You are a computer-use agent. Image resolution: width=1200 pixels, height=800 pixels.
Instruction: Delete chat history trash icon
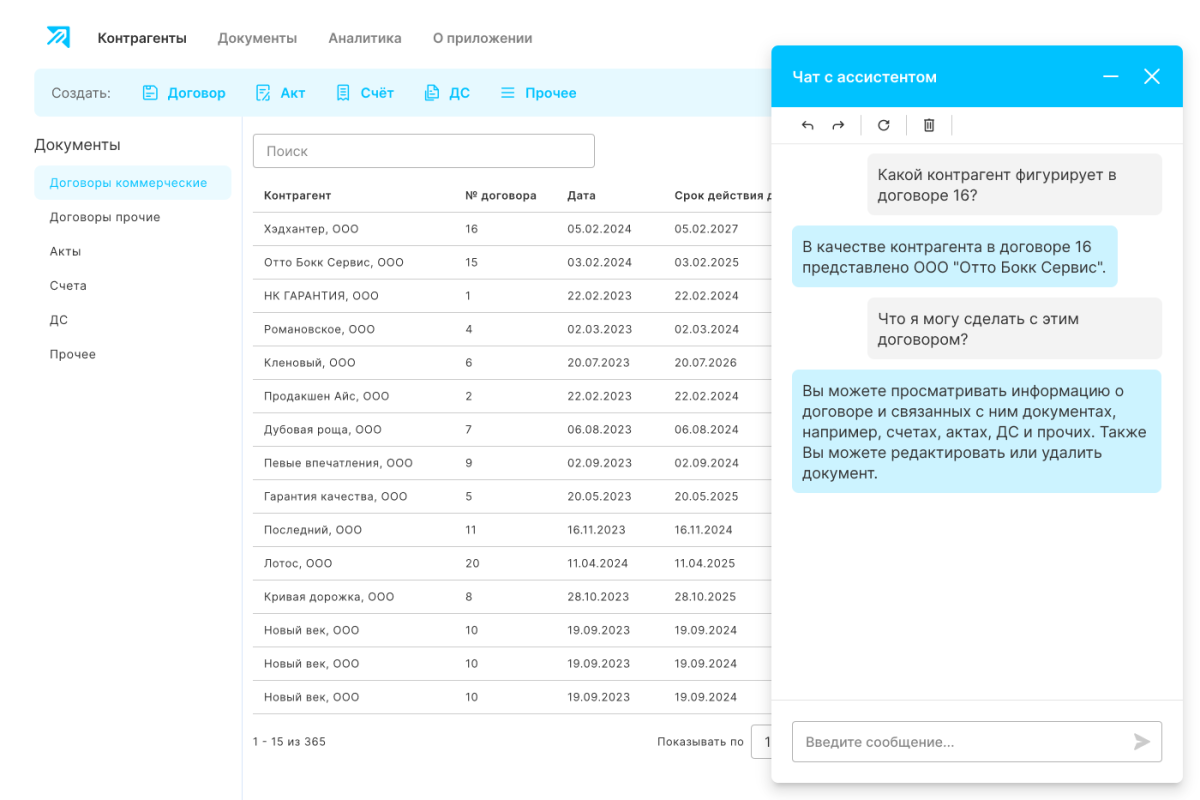(929, 125)
